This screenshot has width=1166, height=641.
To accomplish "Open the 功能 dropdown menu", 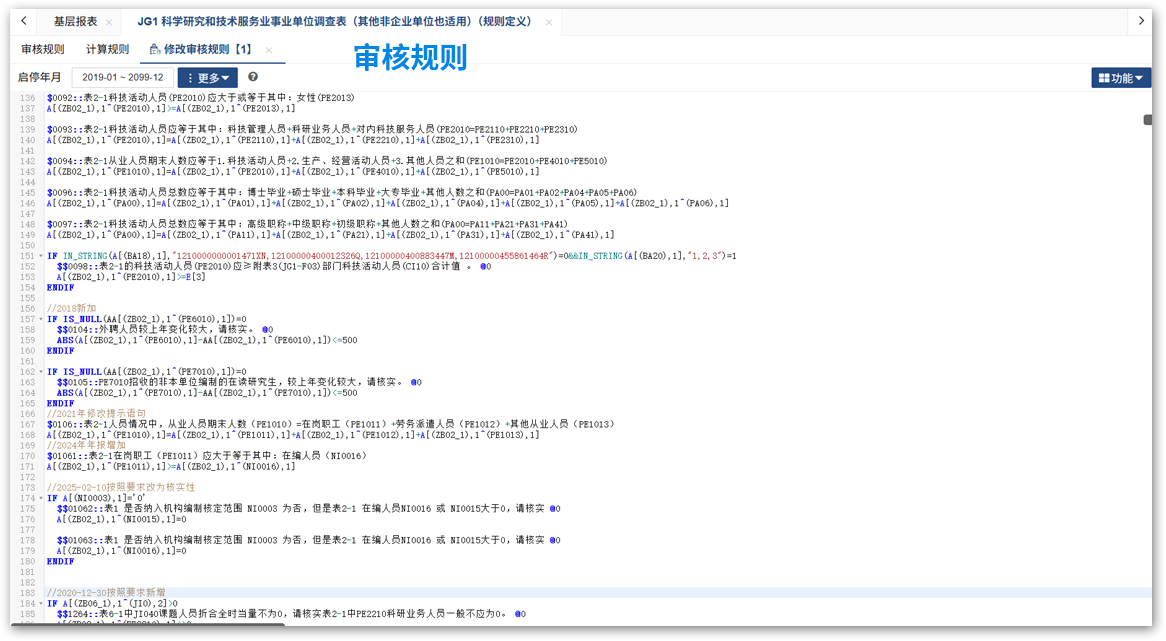I will click(1121, 78).
